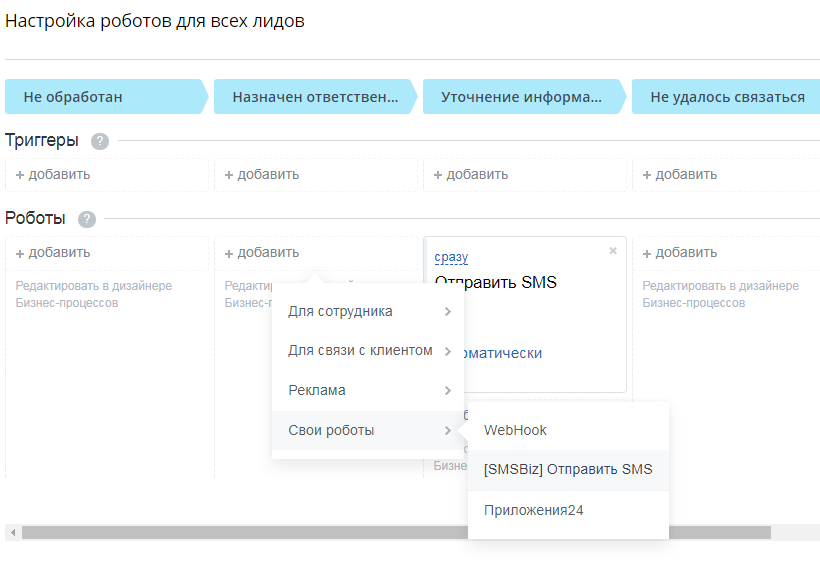Choose WebHook robot
Screen dimensions: 820x567
[568, 430]
